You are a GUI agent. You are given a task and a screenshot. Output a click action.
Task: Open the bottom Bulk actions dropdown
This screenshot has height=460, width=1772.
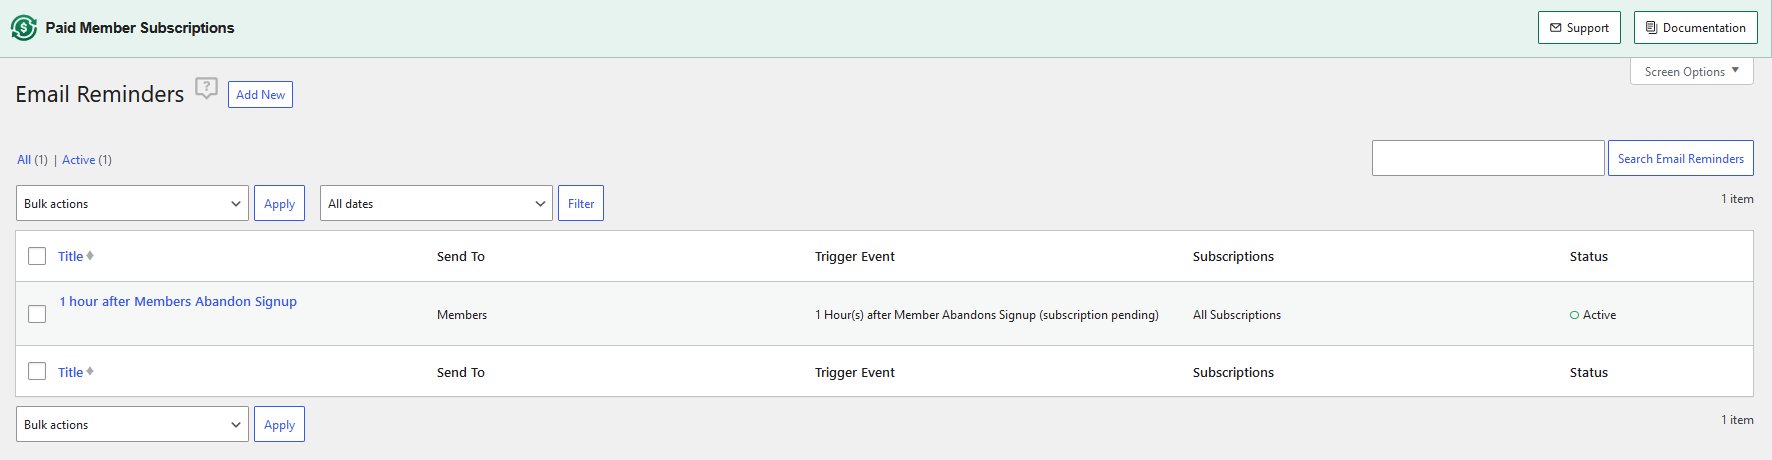point(132,424)
